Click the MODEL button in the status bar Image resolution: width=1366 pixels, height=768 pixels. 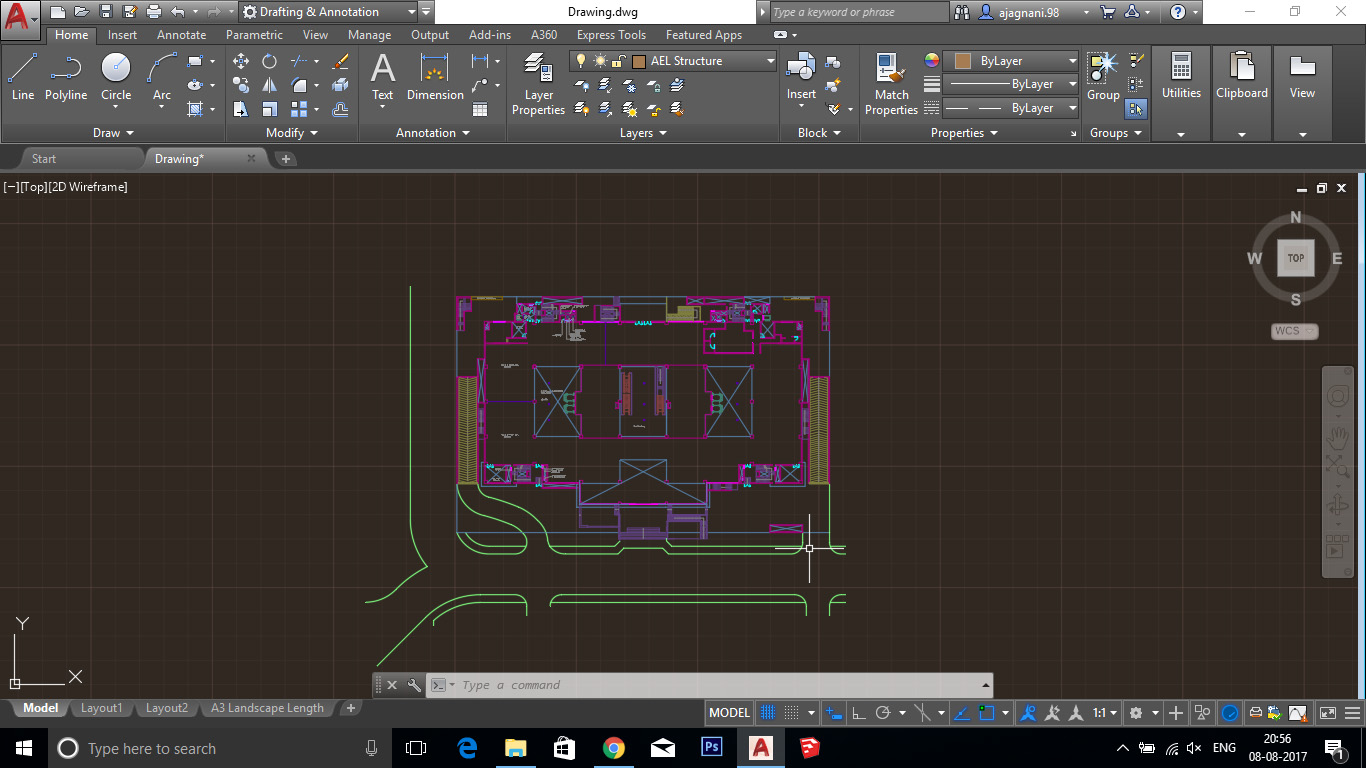728,712
